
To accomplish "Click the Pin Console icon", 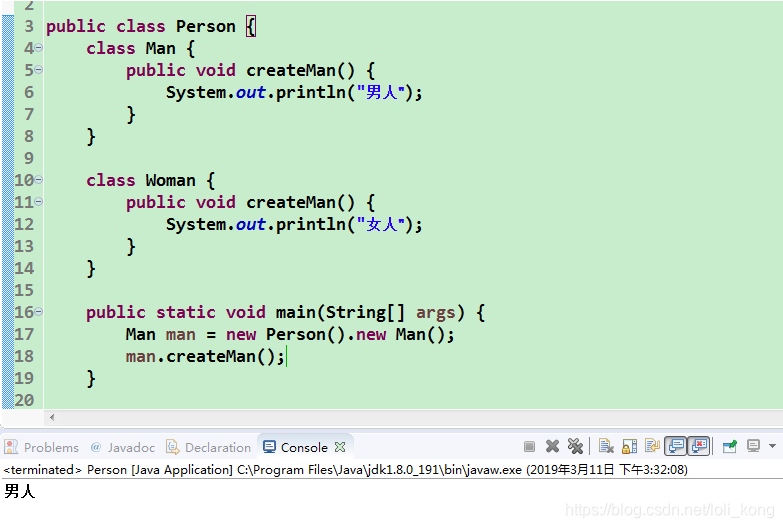I will (x=730, y=446).
